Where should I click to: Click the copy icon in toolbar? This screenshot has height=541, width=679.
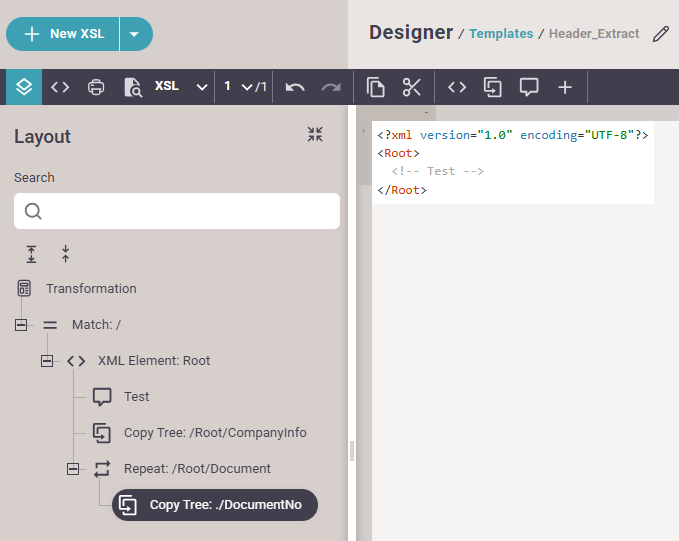[376, 87]
